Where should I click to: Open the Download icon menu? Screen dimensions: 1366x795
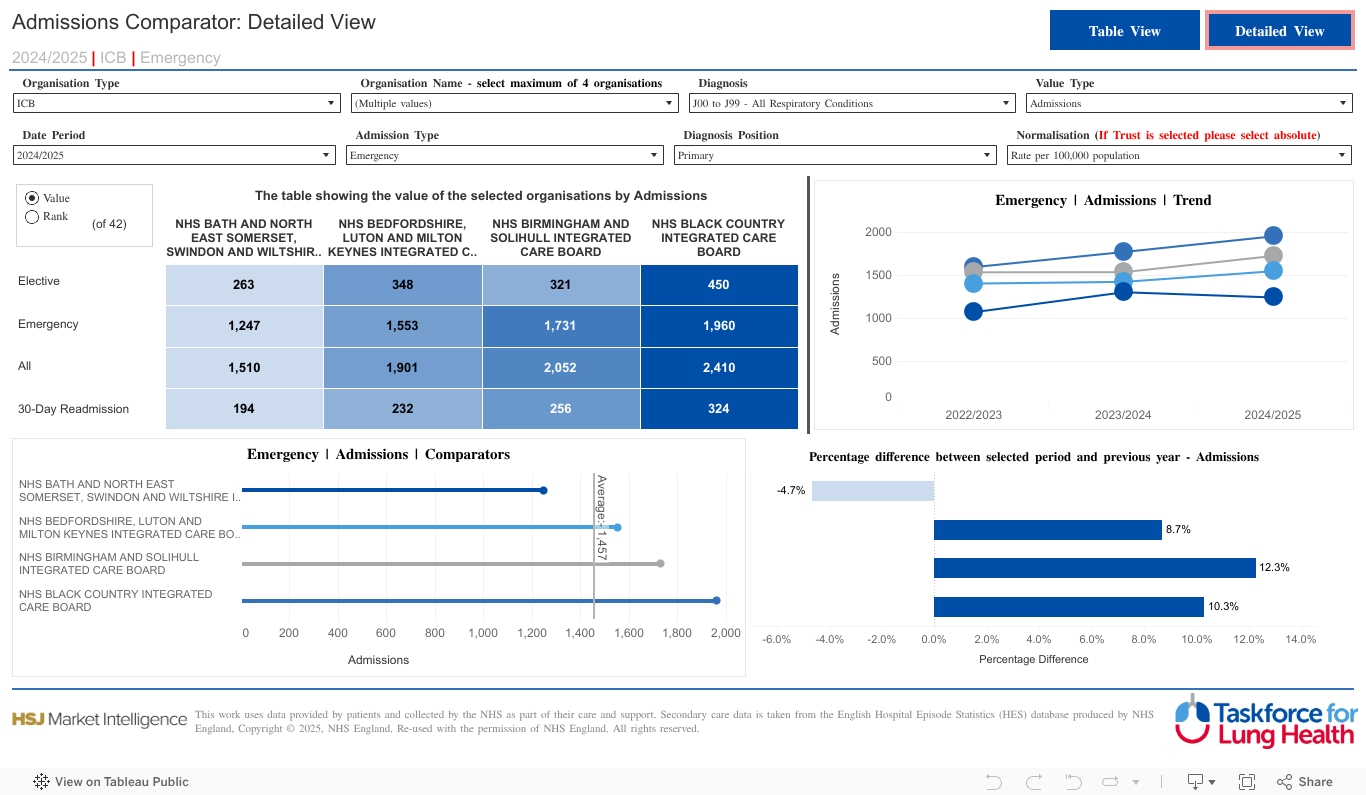1200,782
